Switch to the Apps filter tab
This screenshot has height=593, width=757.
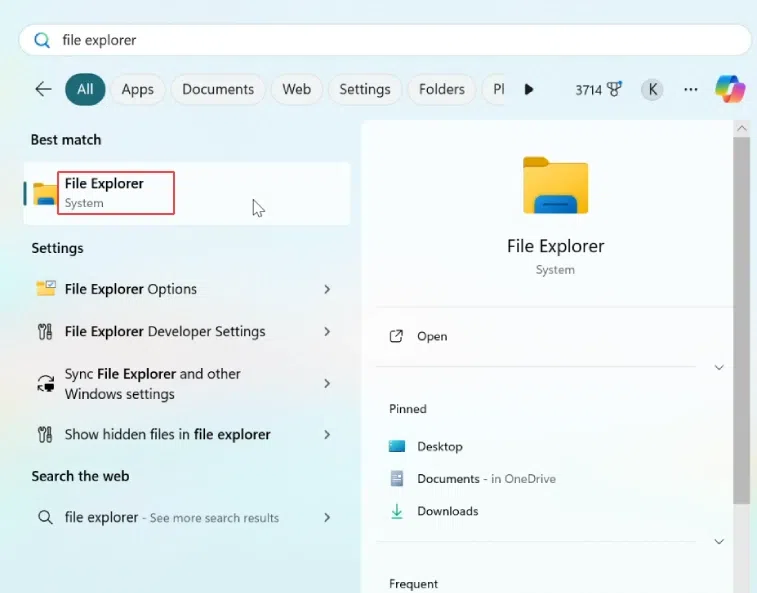pos(138,89)
